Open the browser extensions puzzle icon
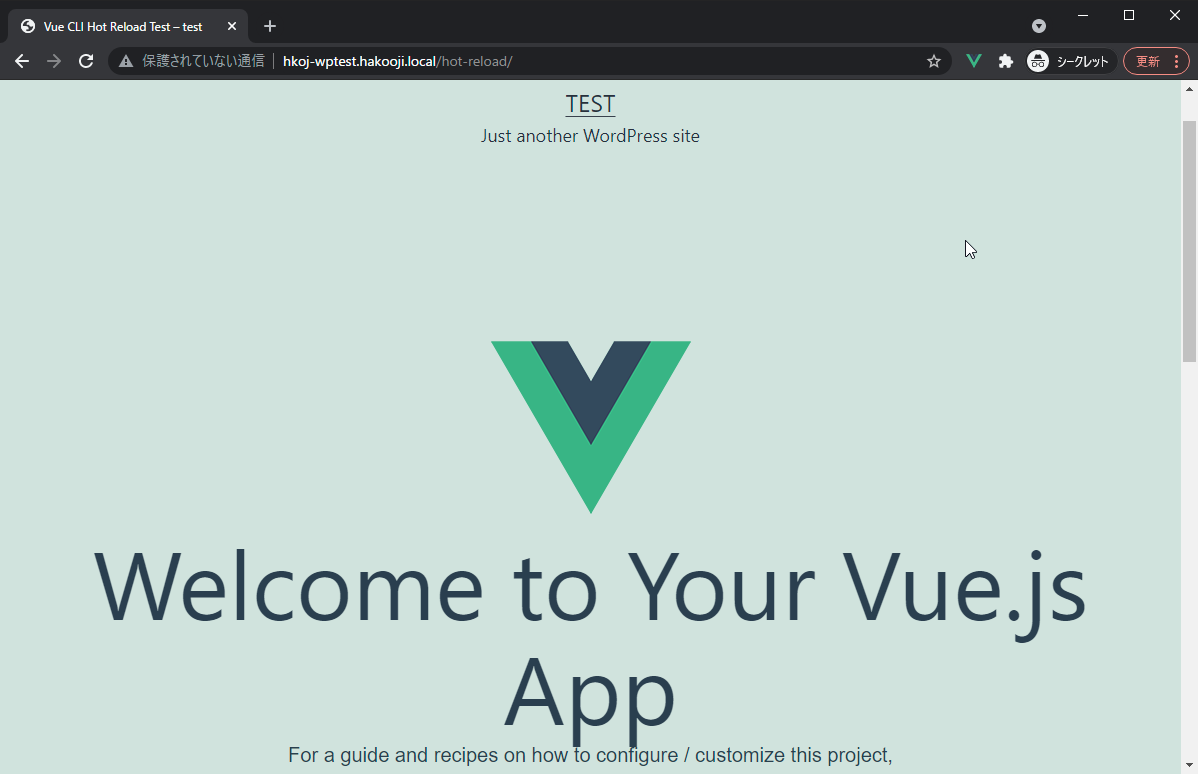Screen dimensions: 1198x774 pyautogui.click(x=1005, y=60)
